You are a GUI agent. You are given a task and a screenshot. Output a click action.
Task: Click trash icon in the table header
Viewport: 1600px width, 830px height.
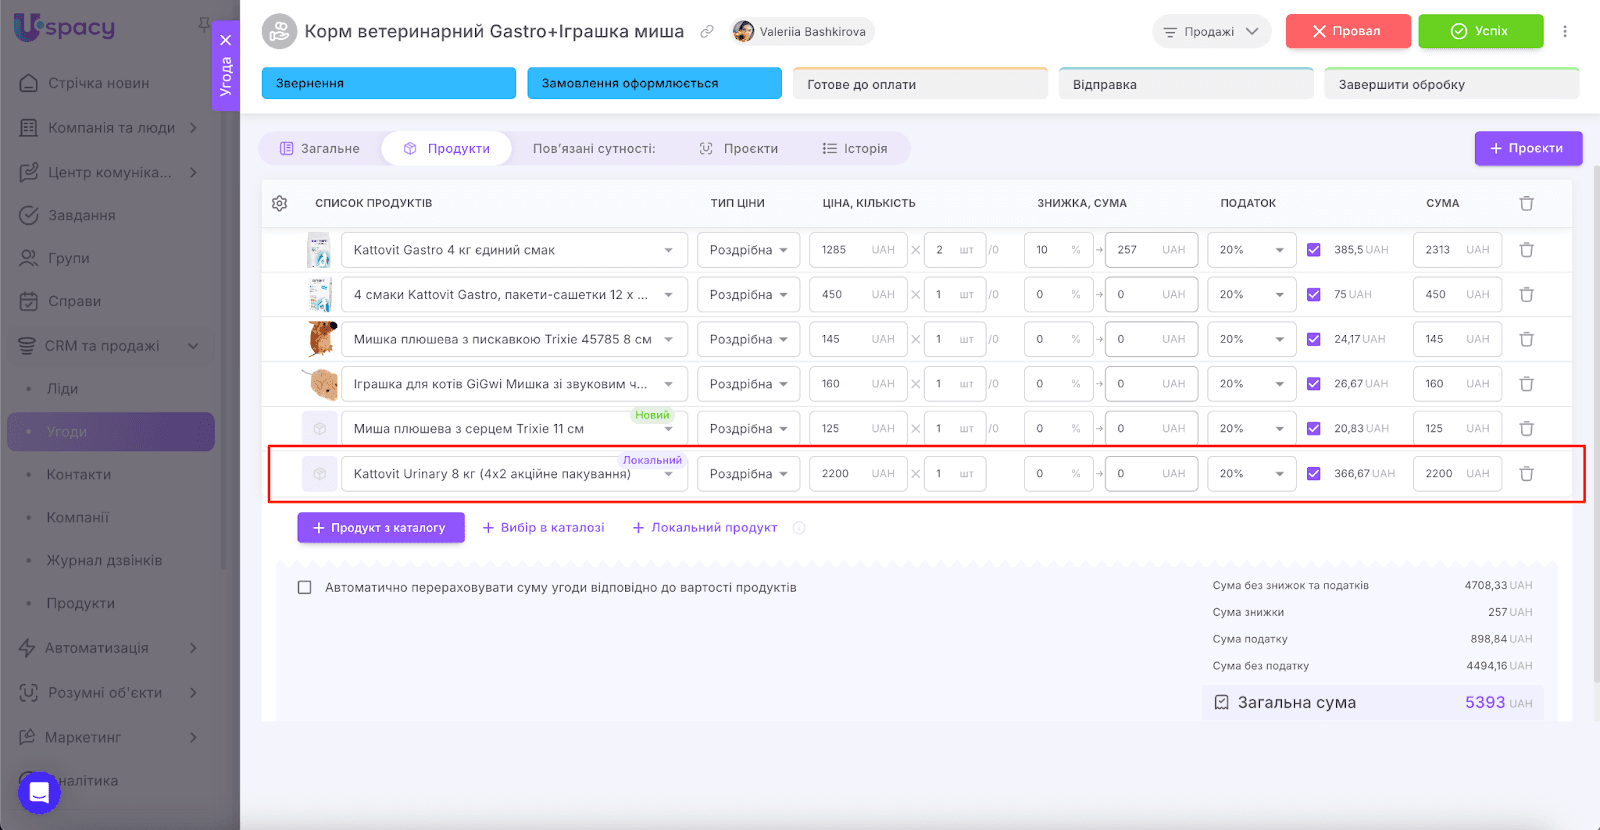point(1526,203)
